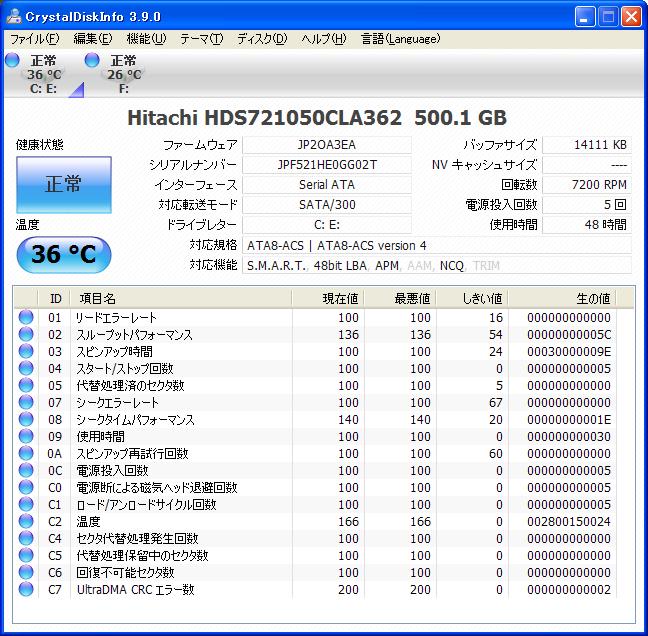Click the blue 正常 health status button
Image resolution: width=648 pixels, height=636 pixels.
pos(64,184)
